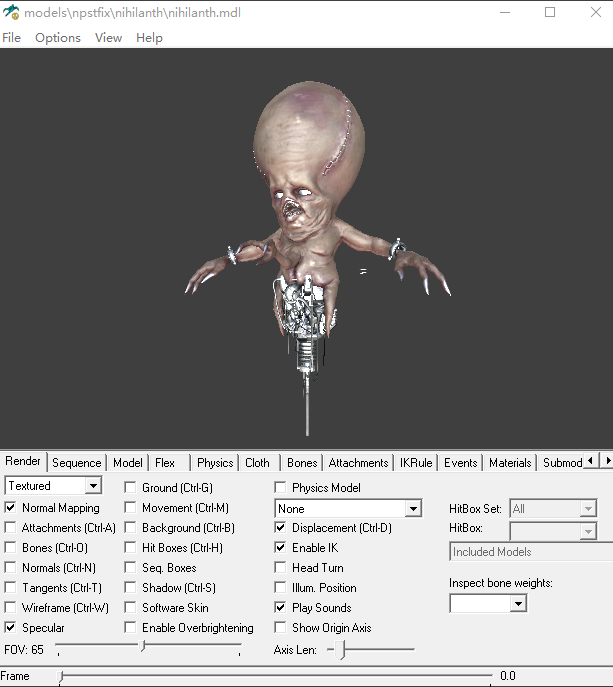Enable Tangents (Ctrl-T) checkbox
This screenshot has width=613, height=687.
click(x=11, y=588)
